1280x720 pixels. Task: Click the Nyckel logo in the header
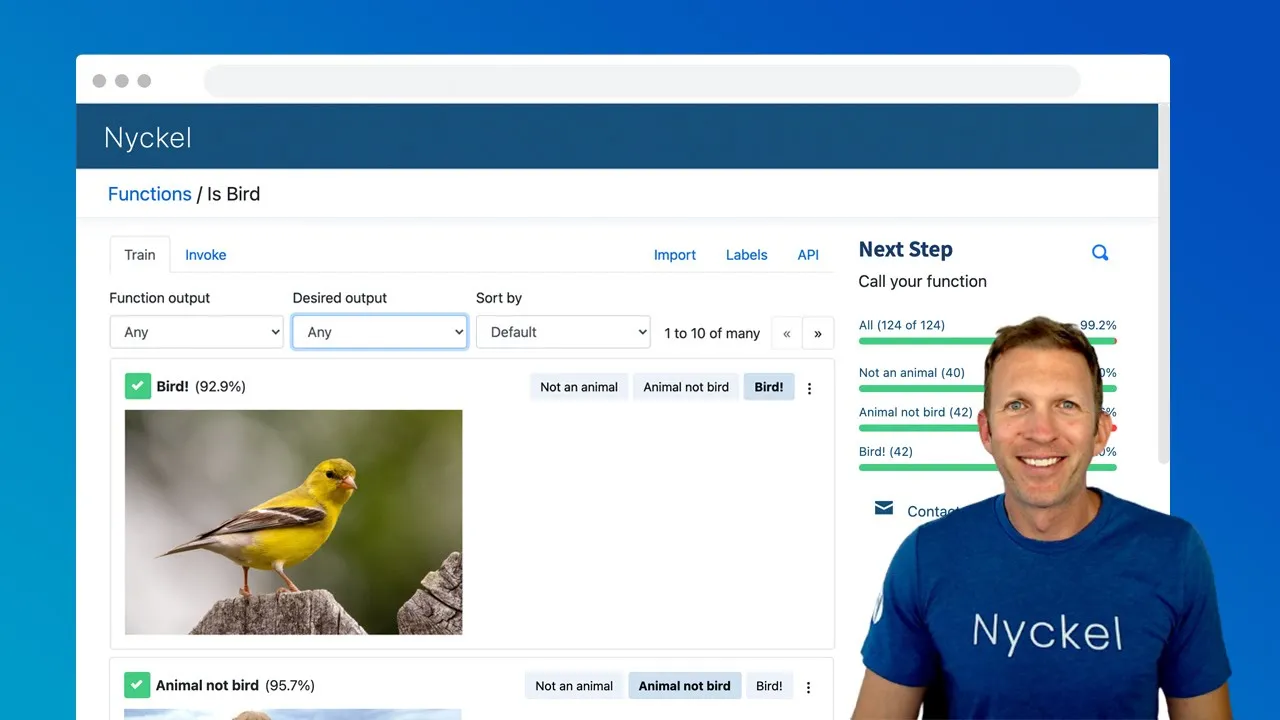coord(148,138)
